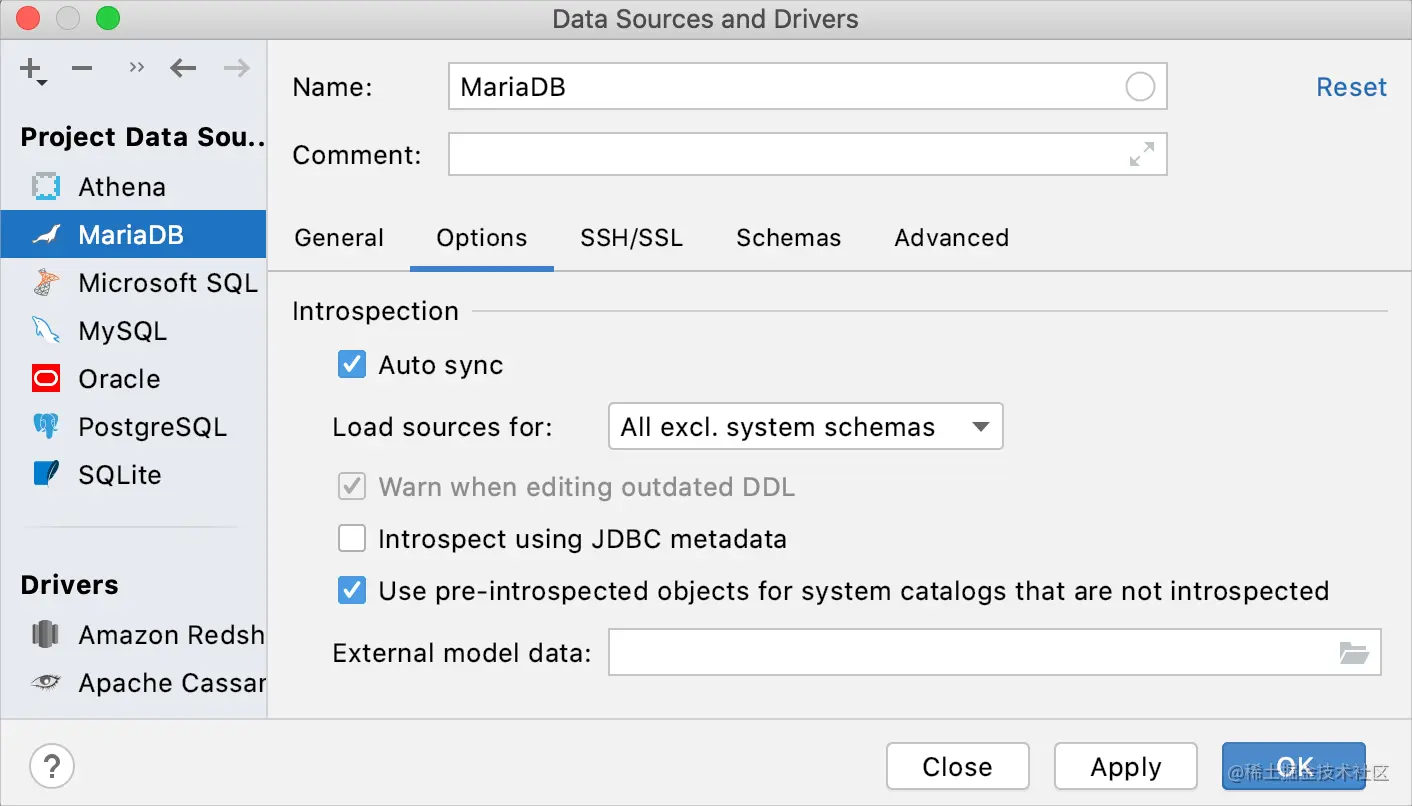Click the Reset link

pos(1351,88)
